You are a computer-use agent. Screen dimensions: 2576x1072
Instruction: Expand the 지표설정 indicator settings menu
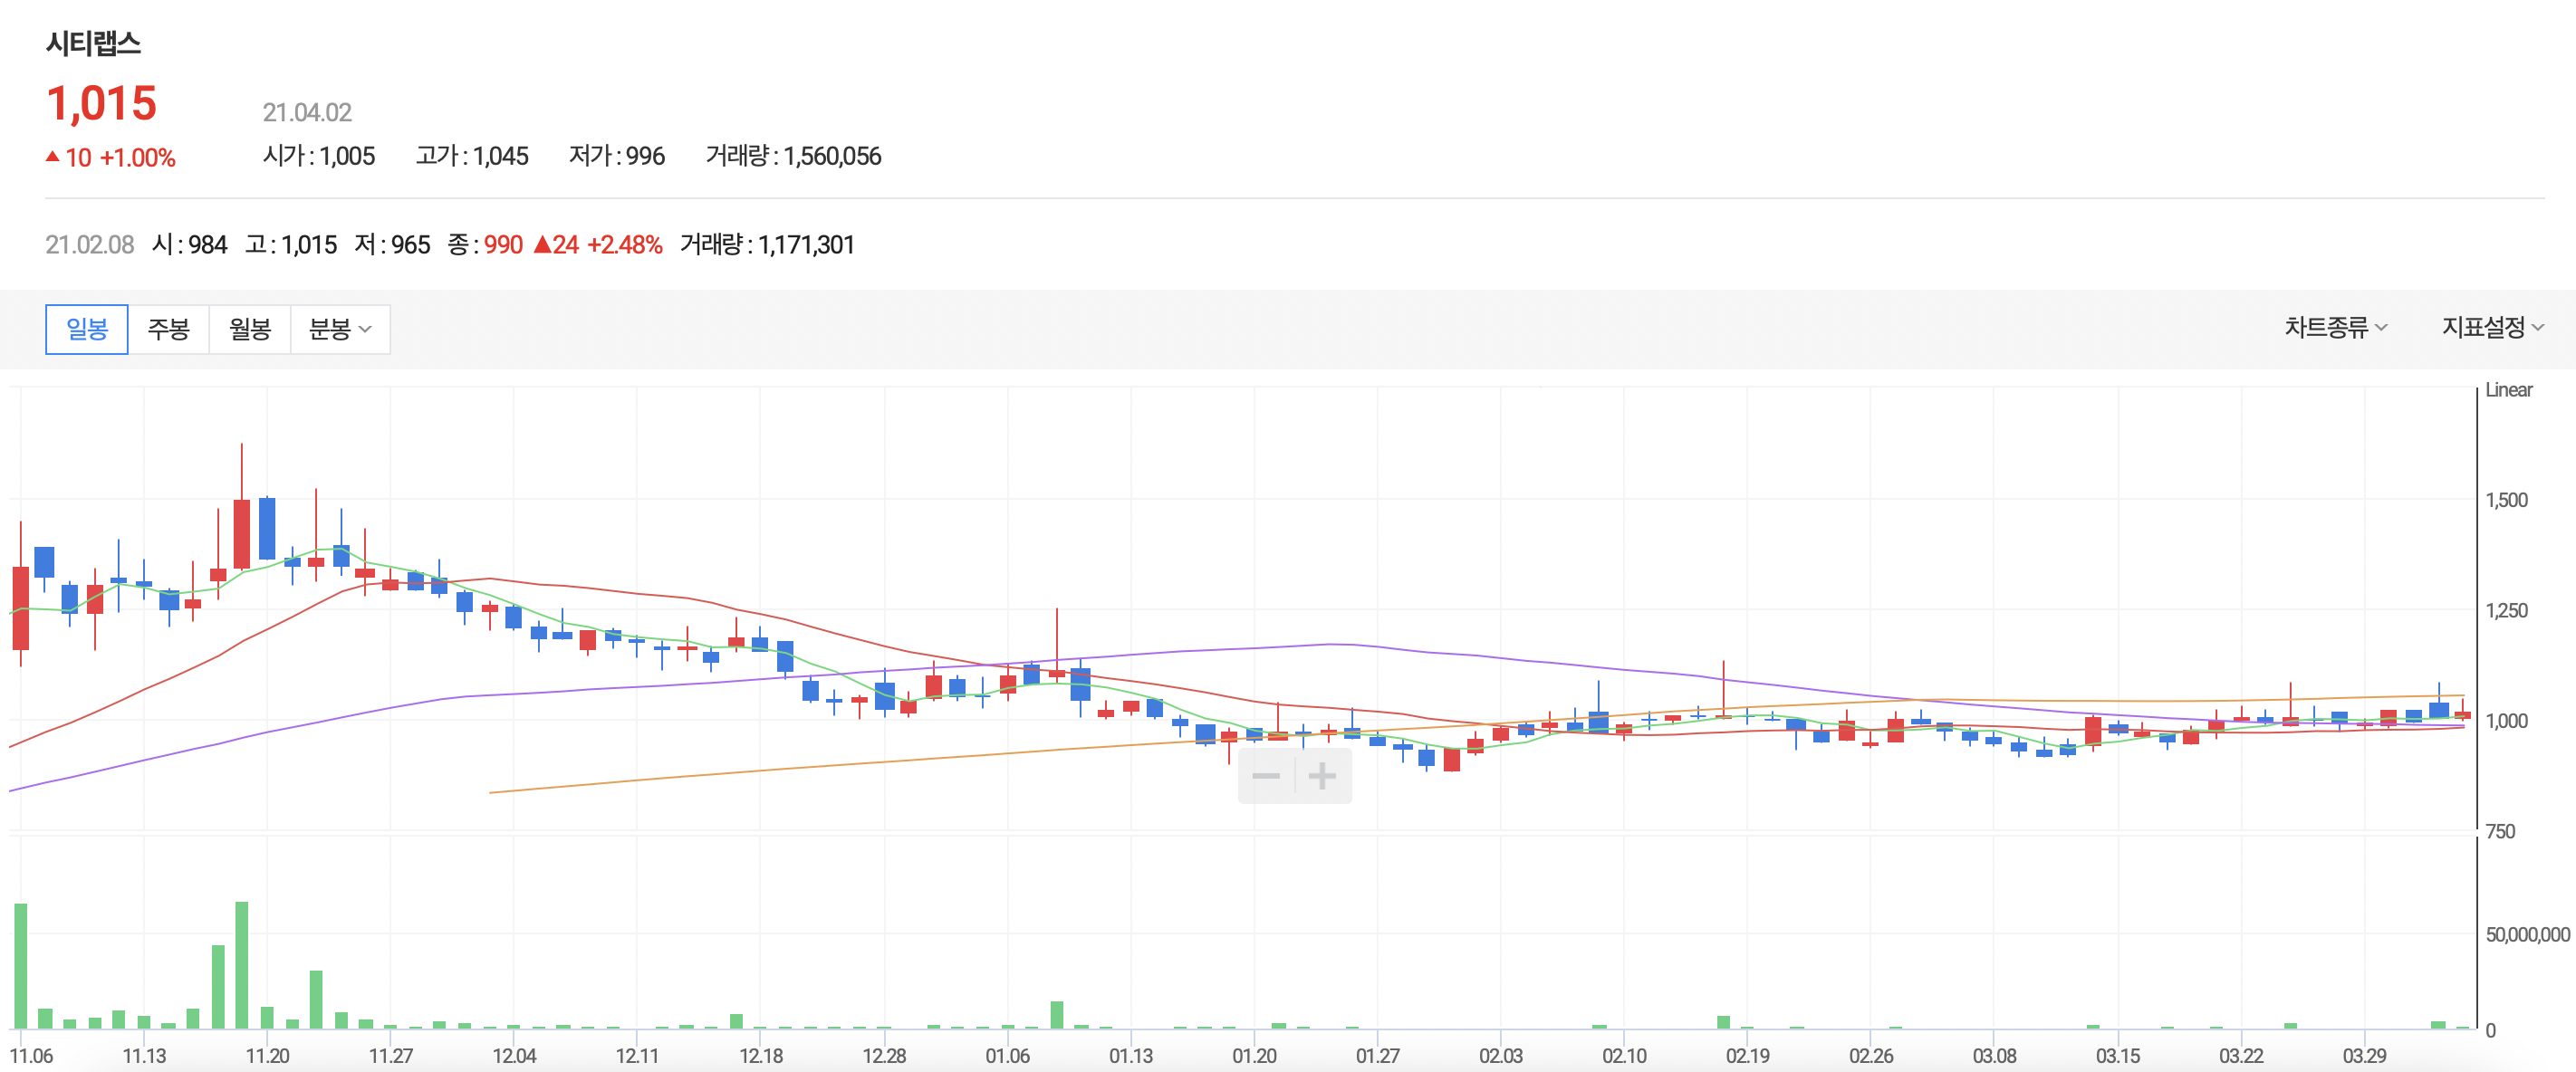[2492, 327]
